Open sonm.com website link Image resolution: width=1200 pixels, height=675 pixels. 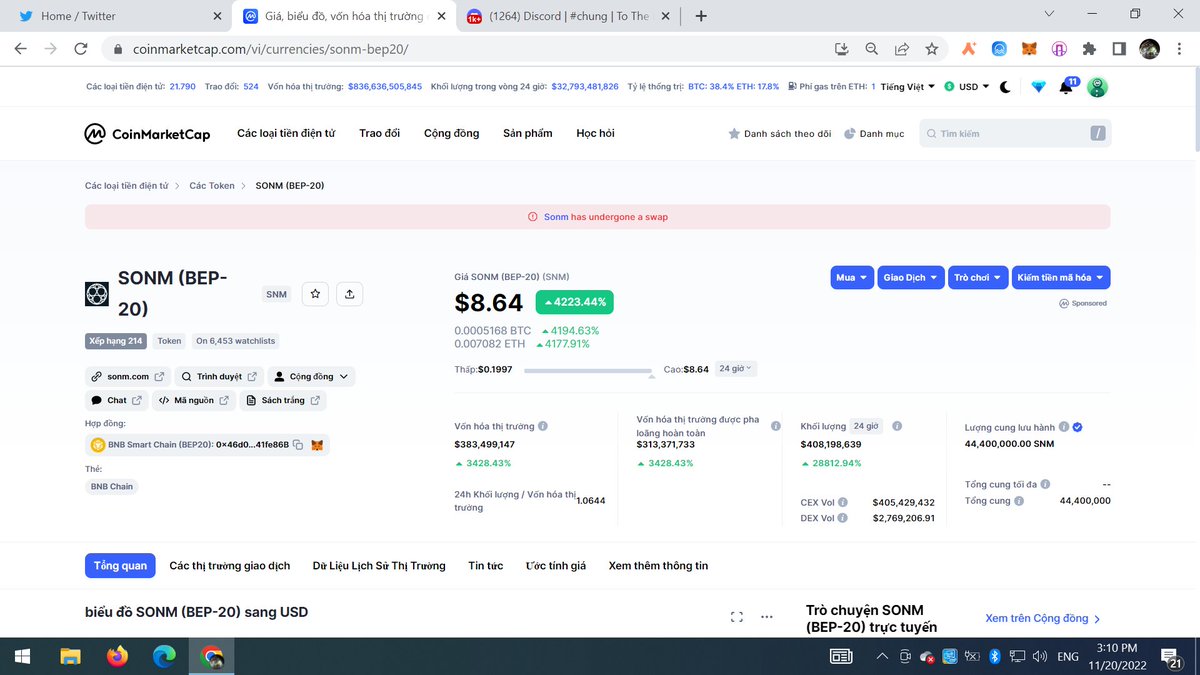coord(127,377)
